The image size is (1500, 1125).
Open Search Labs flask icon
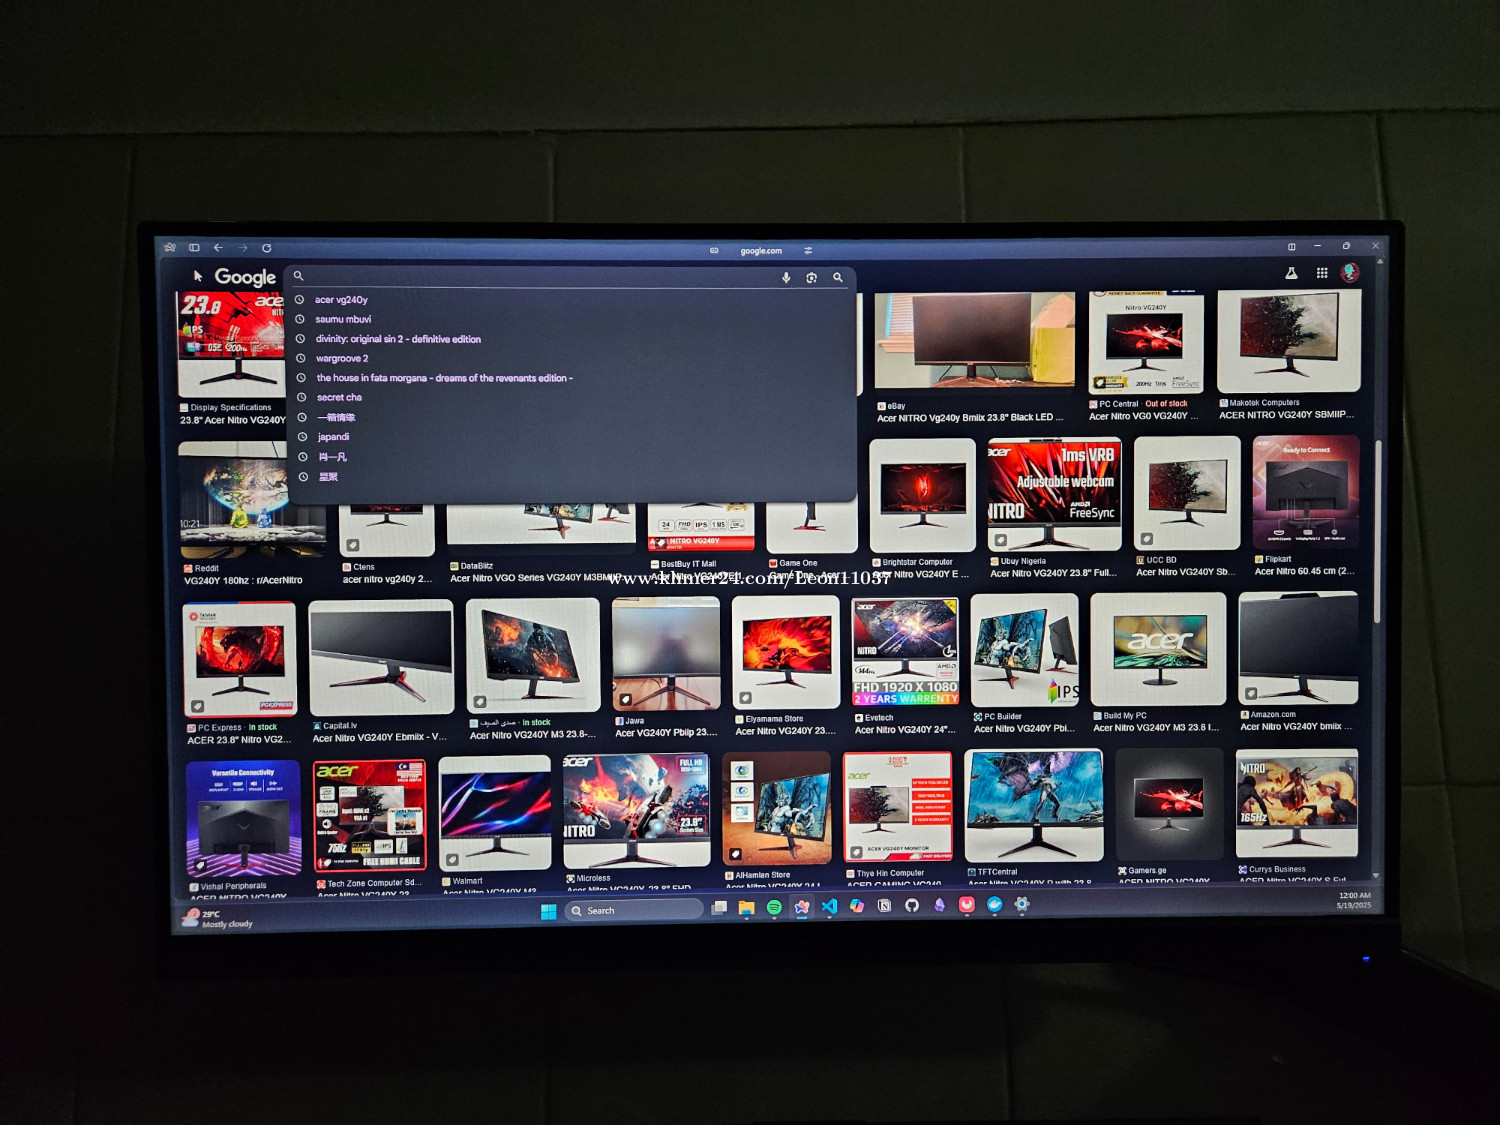pyautogui.click(x=1291, y=273)
